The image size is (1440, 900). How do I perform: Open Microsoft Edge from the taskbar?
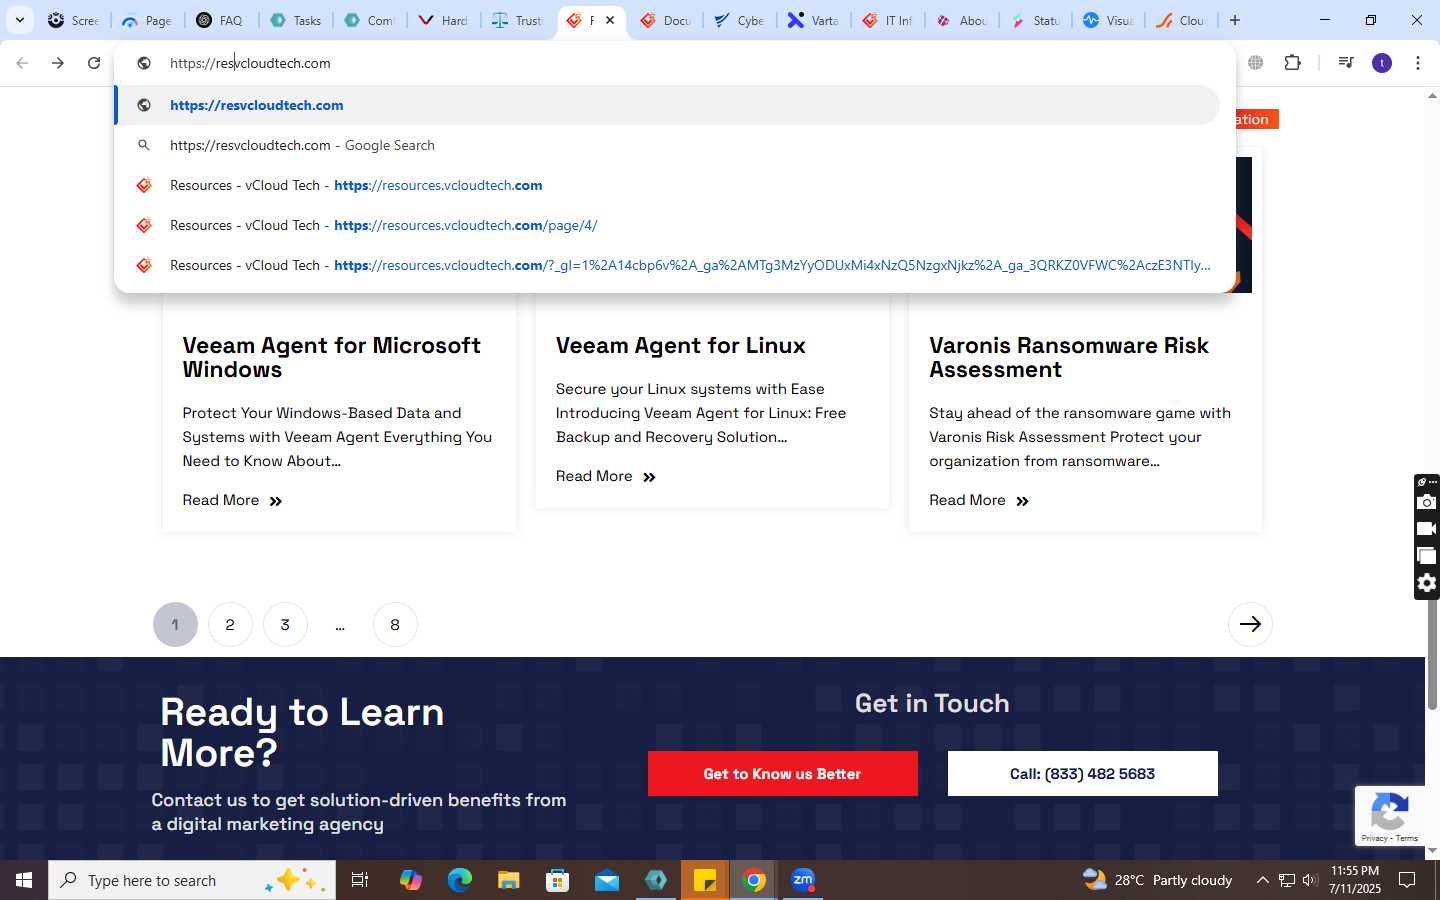pyautogui.click(x=459, y=880)
